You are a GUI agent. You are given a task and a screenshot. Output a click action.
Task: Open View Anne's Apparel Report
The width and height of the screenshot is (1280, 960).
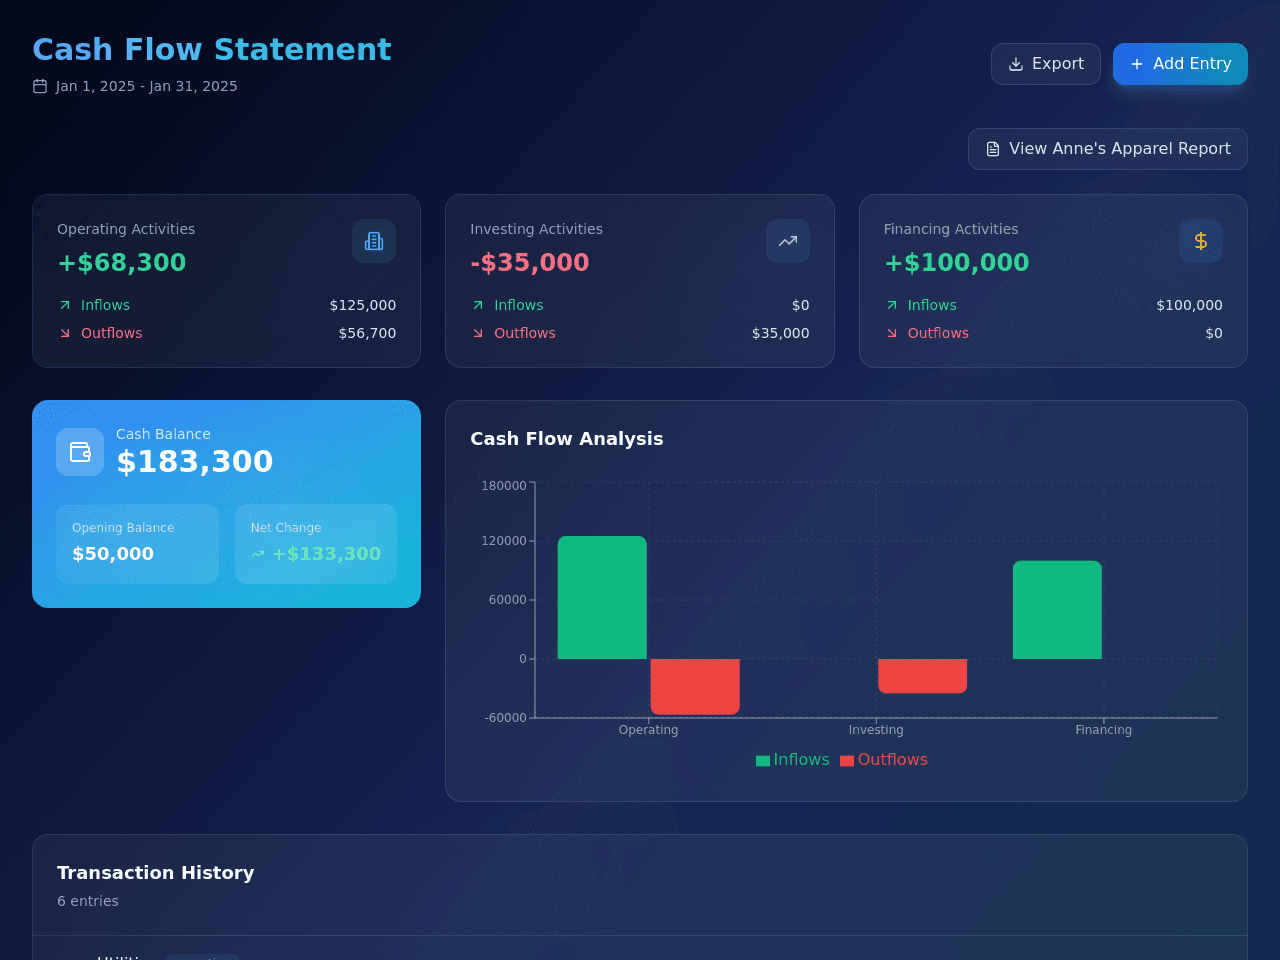coord(1108,149)
